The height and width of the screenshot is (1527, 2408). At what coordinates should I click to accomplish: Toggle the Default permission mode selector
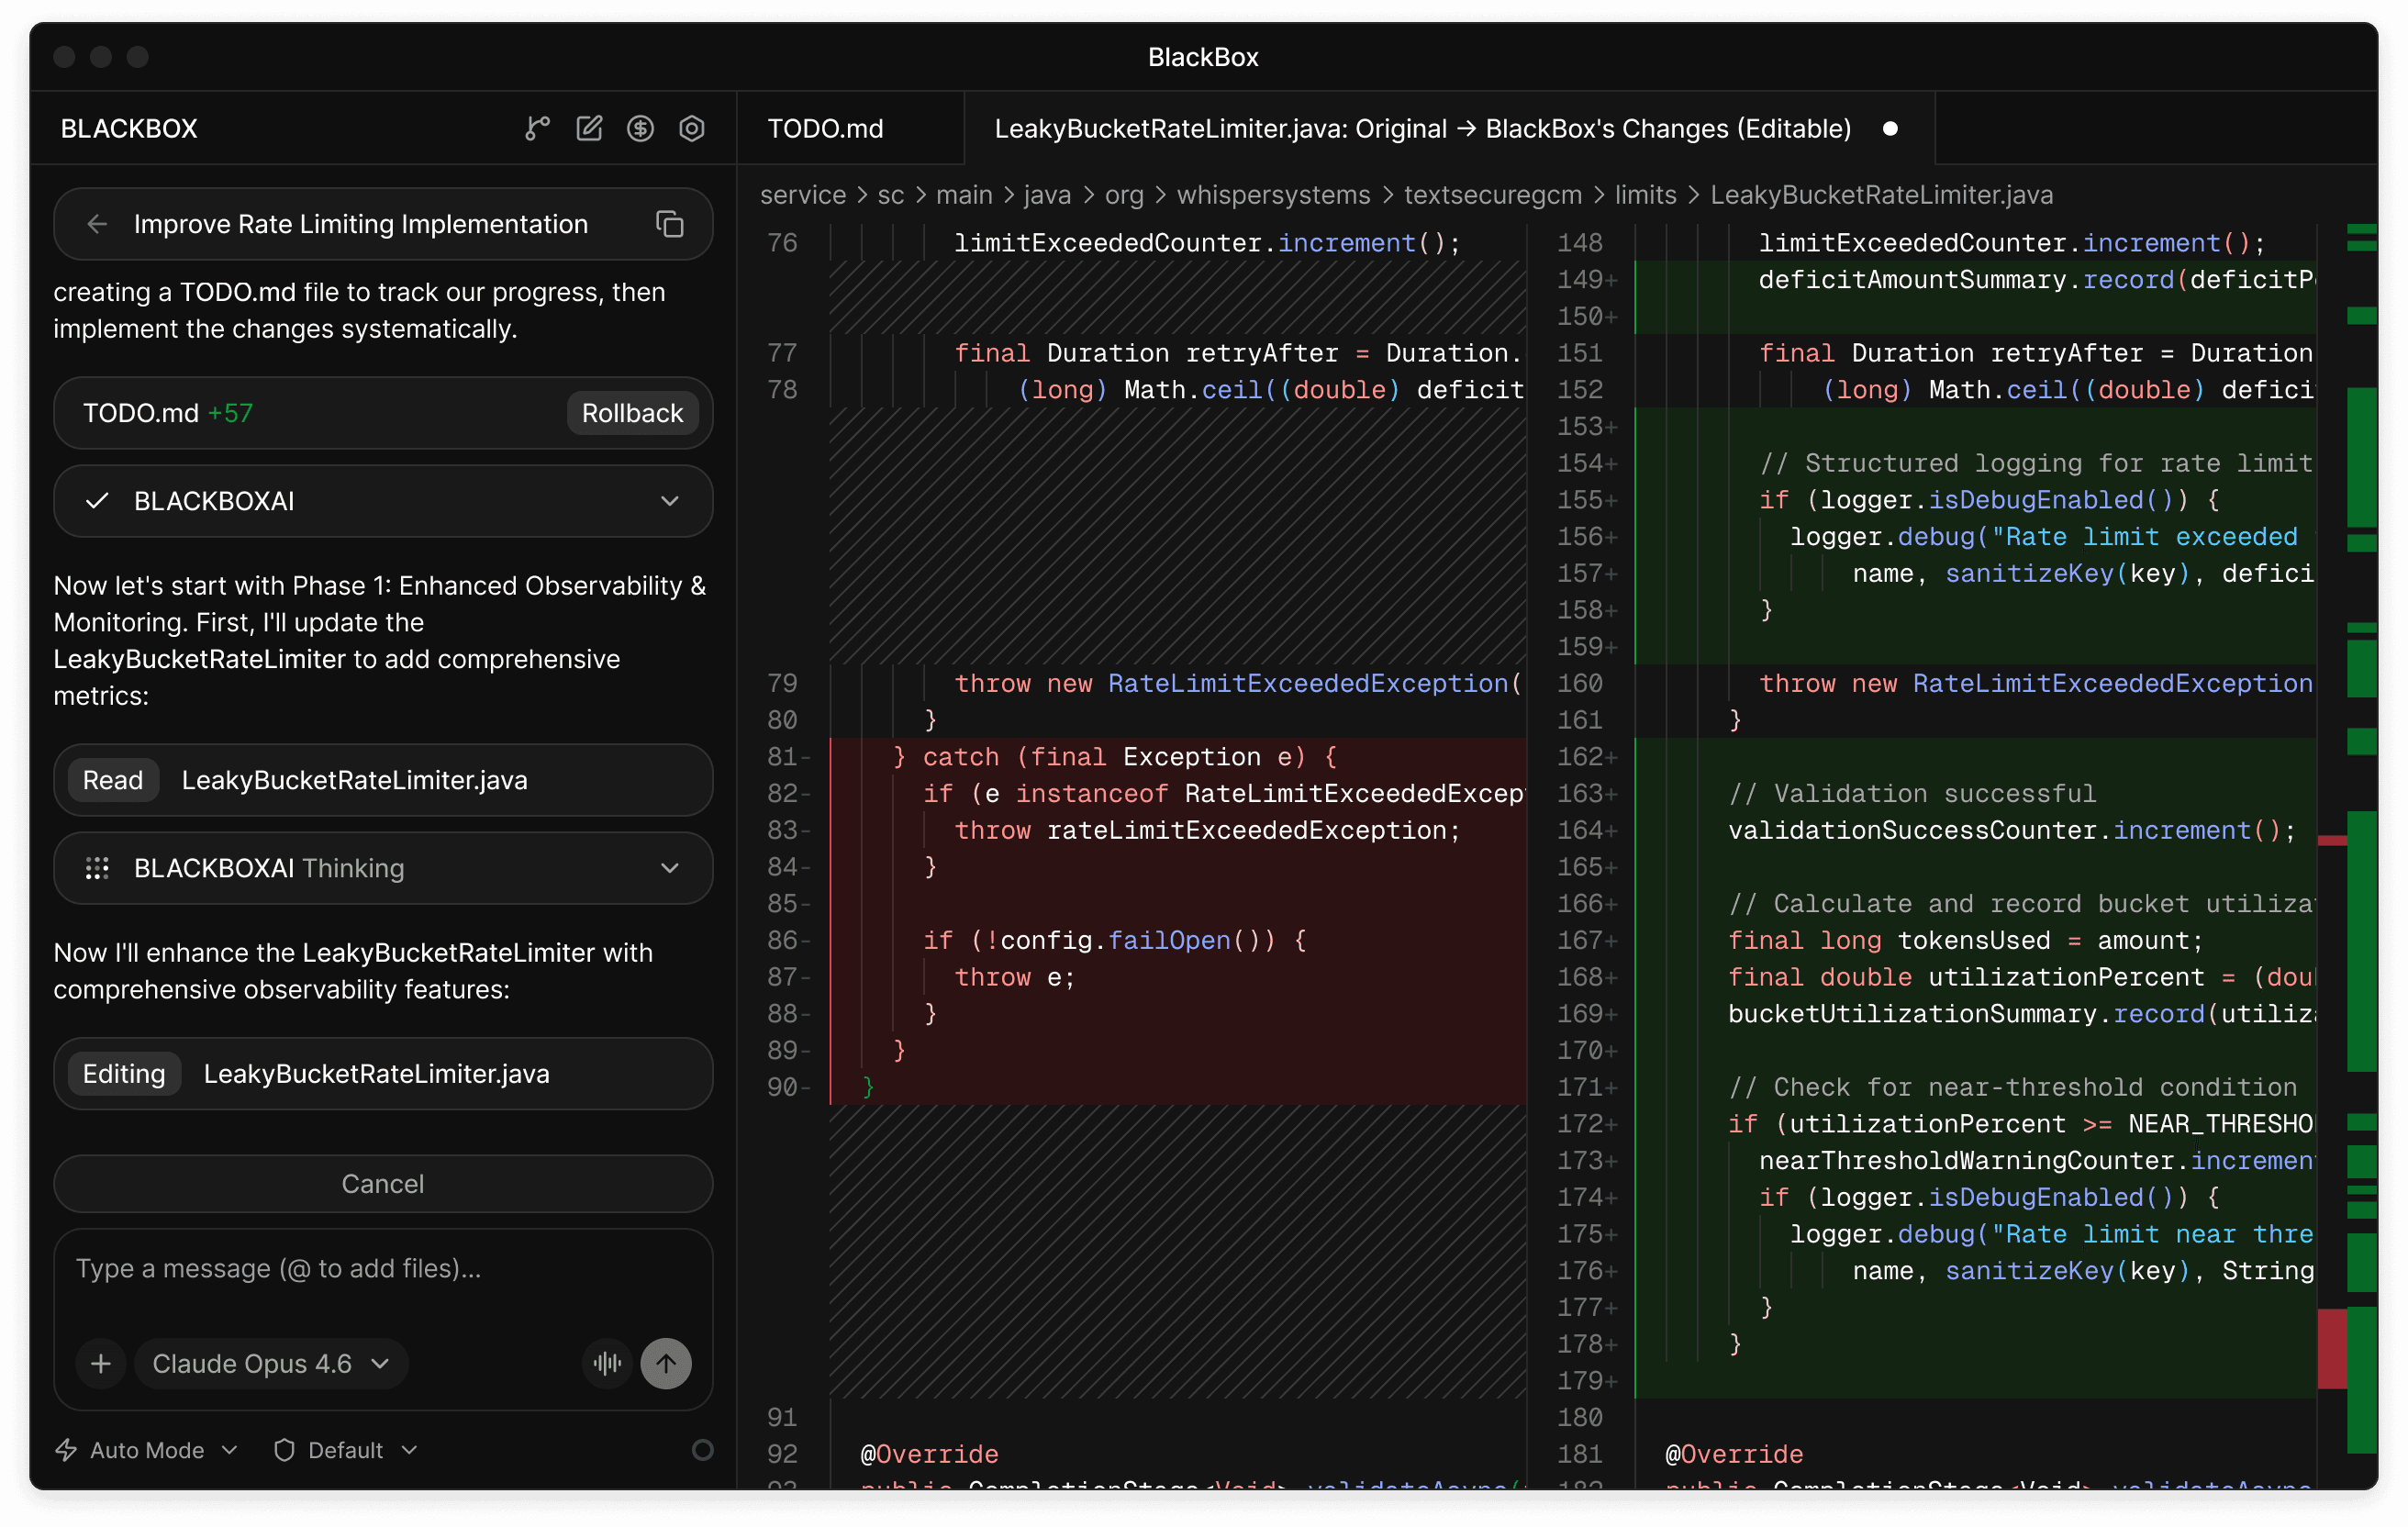[345, 1450]
